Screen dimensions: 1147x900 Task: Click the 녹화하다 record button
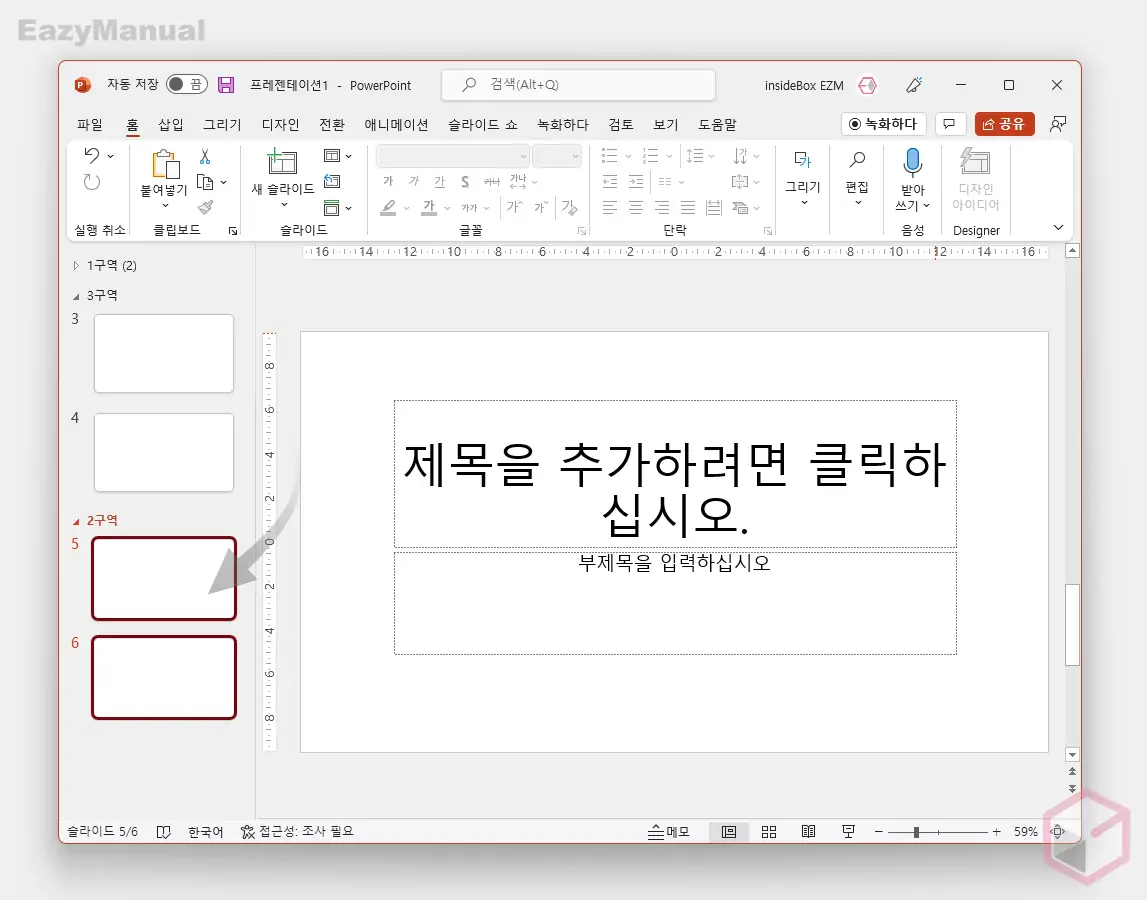click(x=883, y=124)
